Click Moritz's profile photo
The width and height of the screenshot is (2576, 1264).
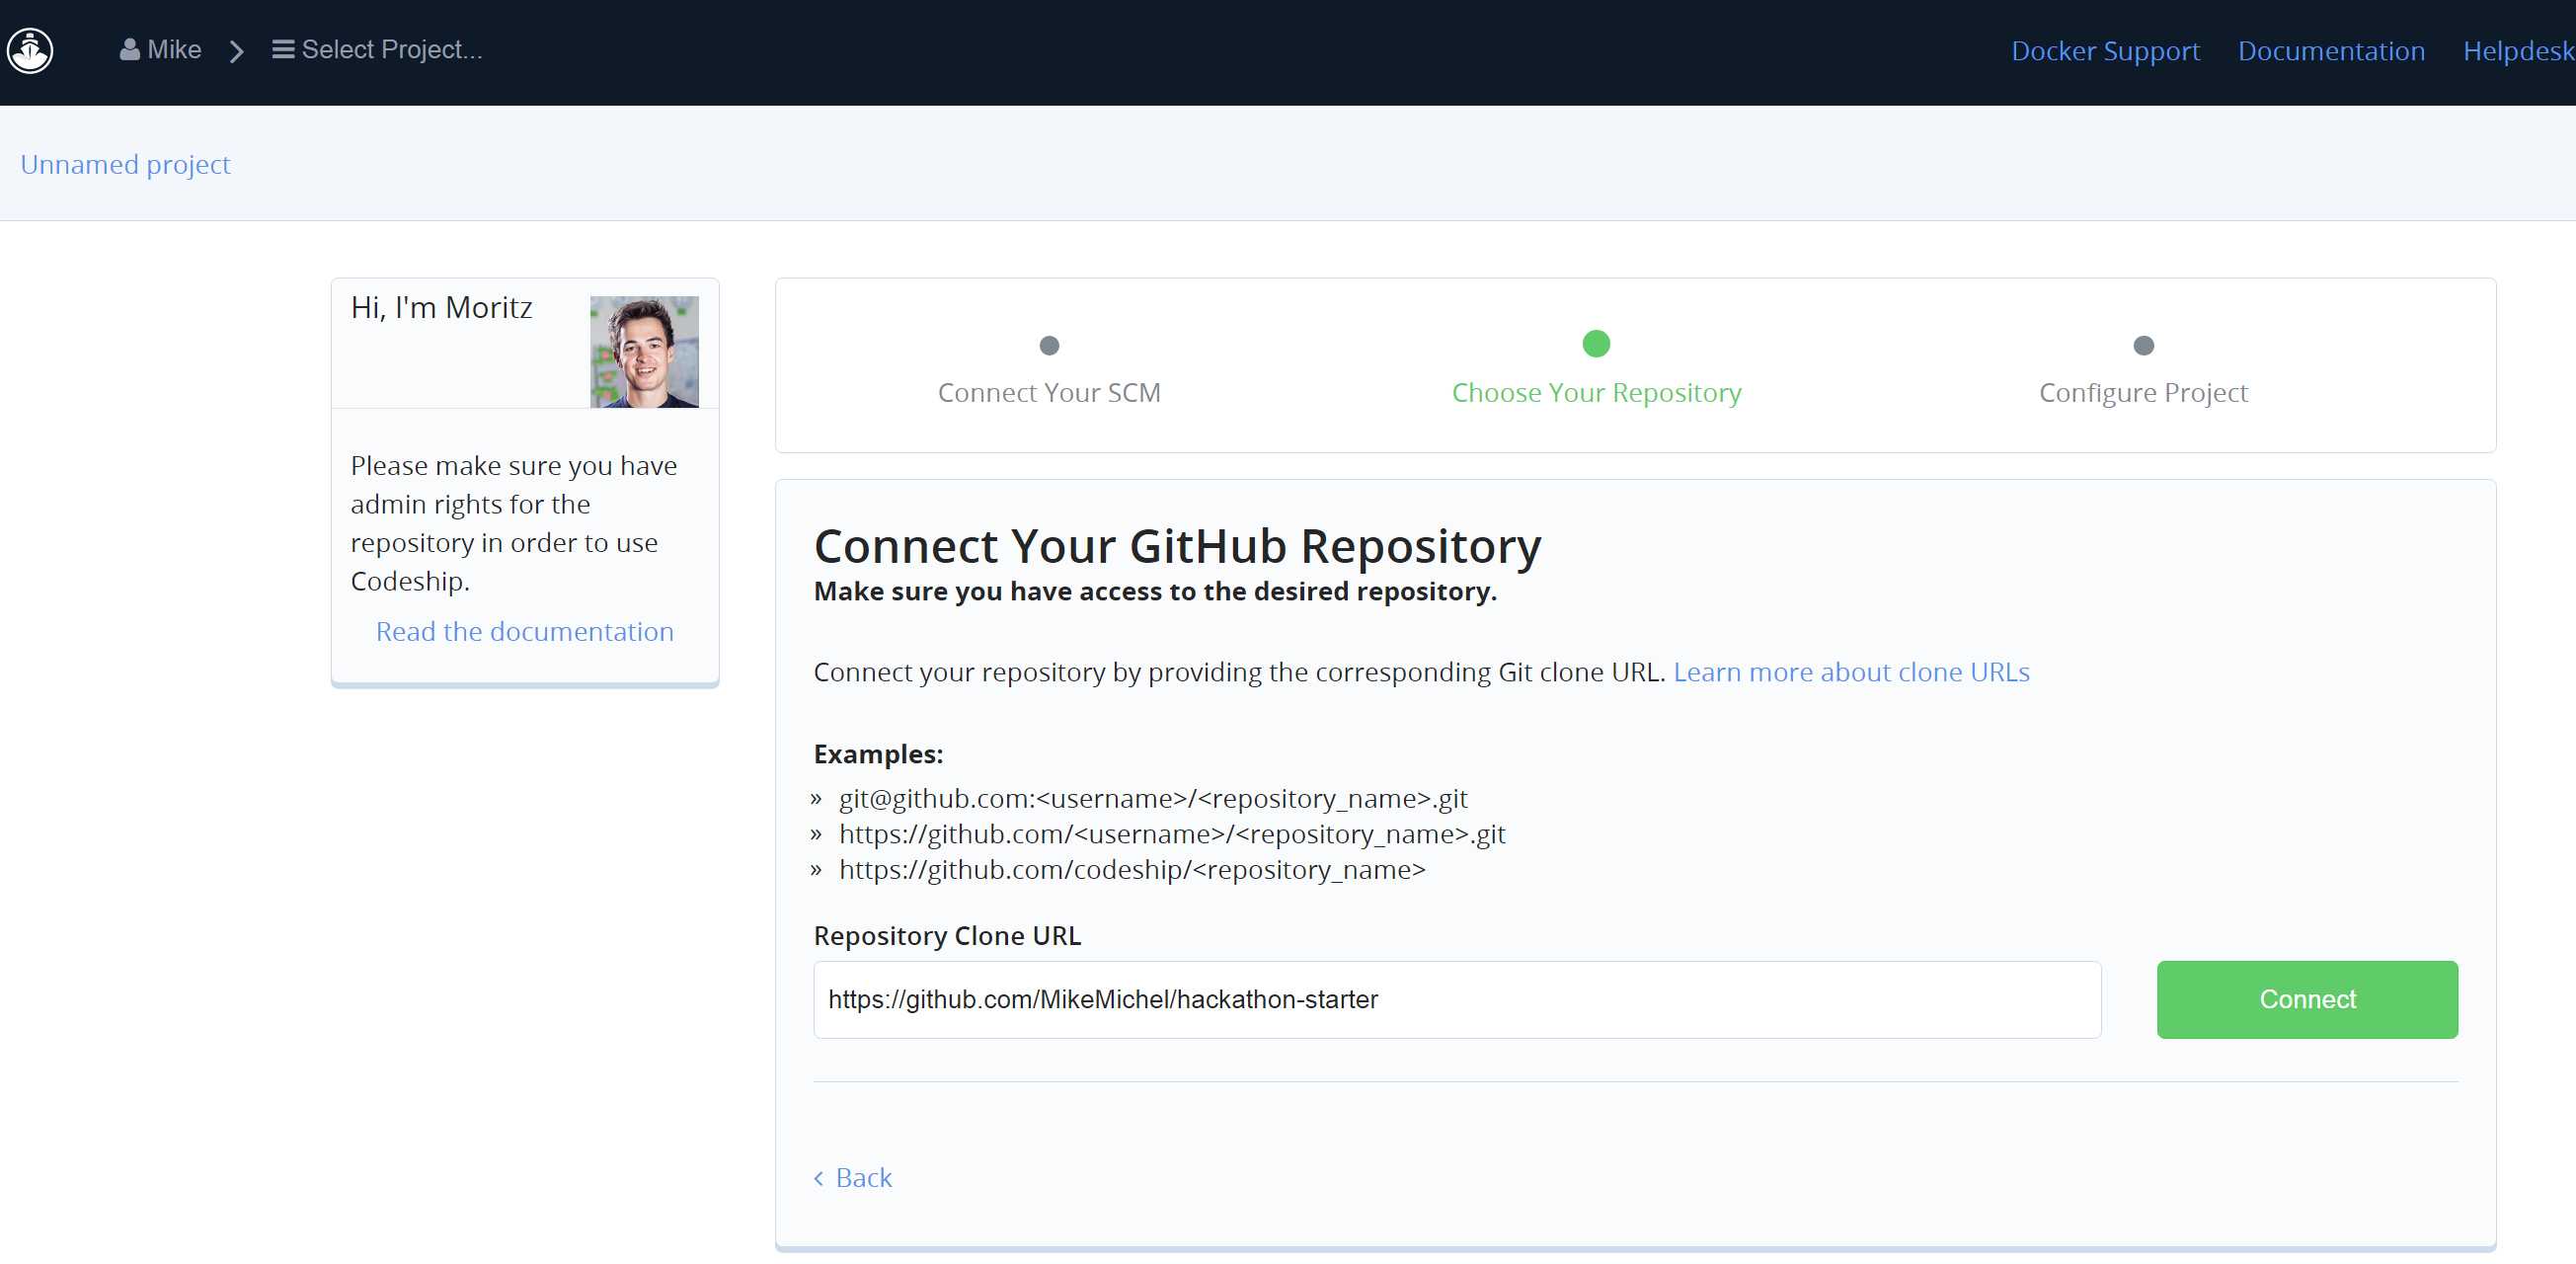[x=644, y=351]
